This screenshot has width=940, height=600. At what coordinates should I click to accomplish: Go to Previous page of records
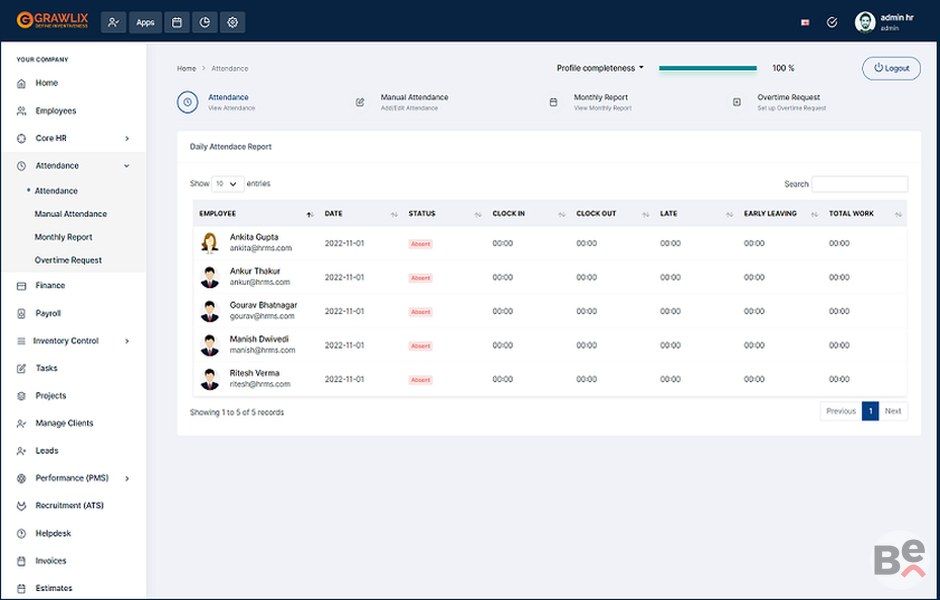[840, 411]
